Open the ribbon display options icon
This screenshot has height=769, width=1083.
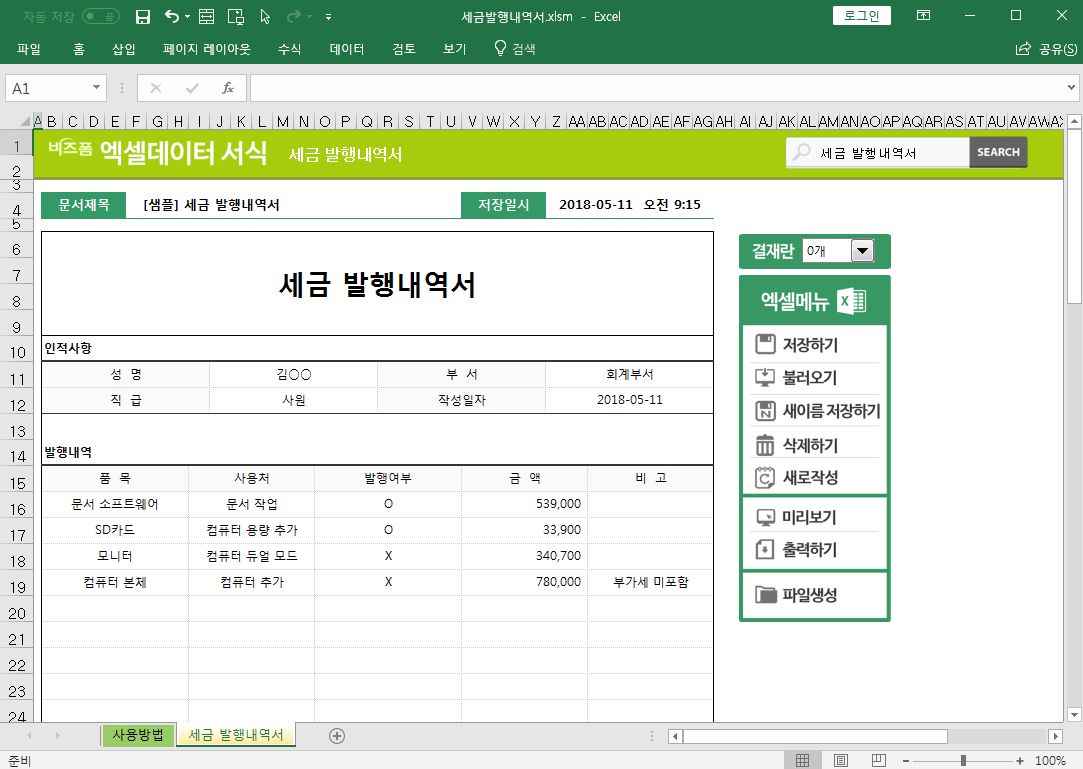coord(923,16)
